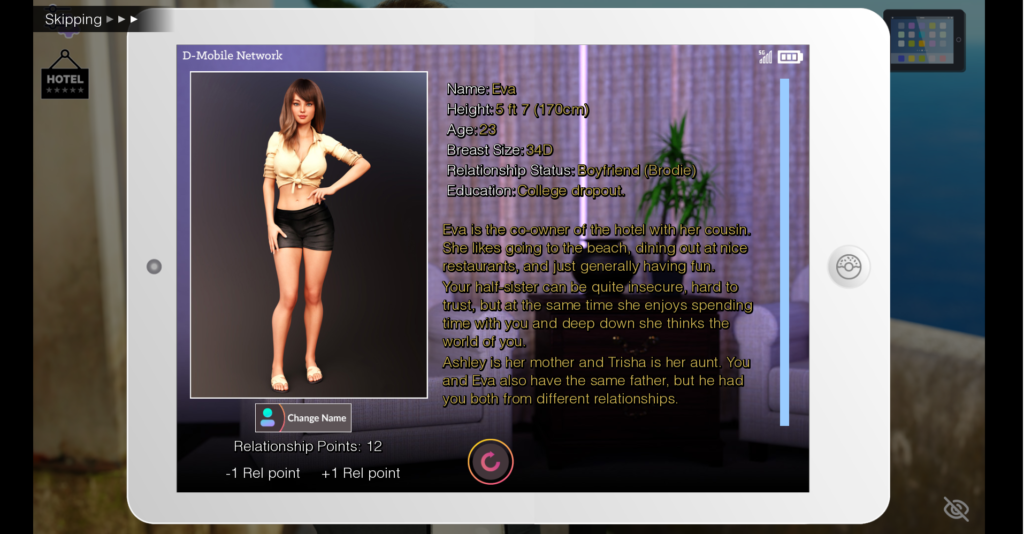Stop the Skipping indicator

(73, 19)
